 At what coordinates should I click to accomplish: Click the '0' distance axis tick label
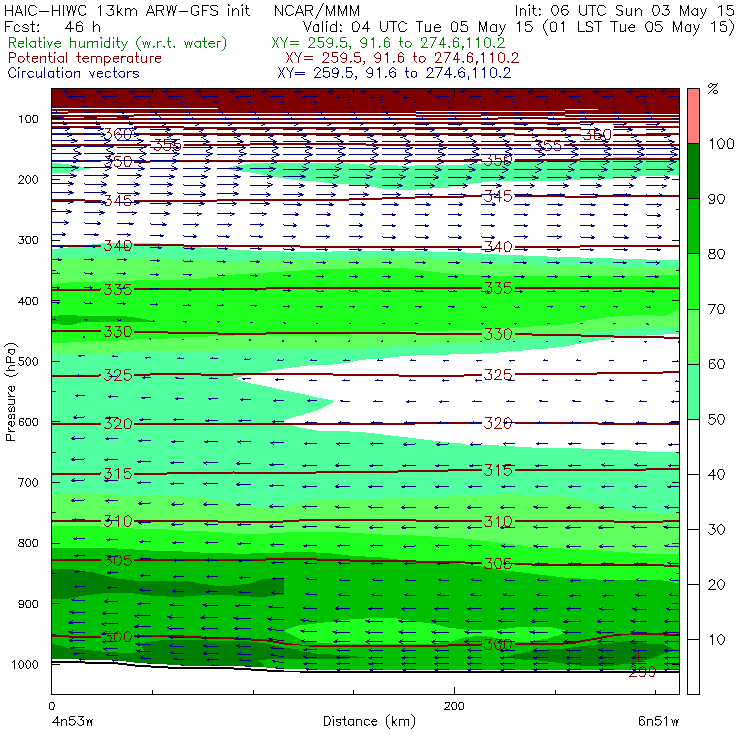tap(52, 706)
